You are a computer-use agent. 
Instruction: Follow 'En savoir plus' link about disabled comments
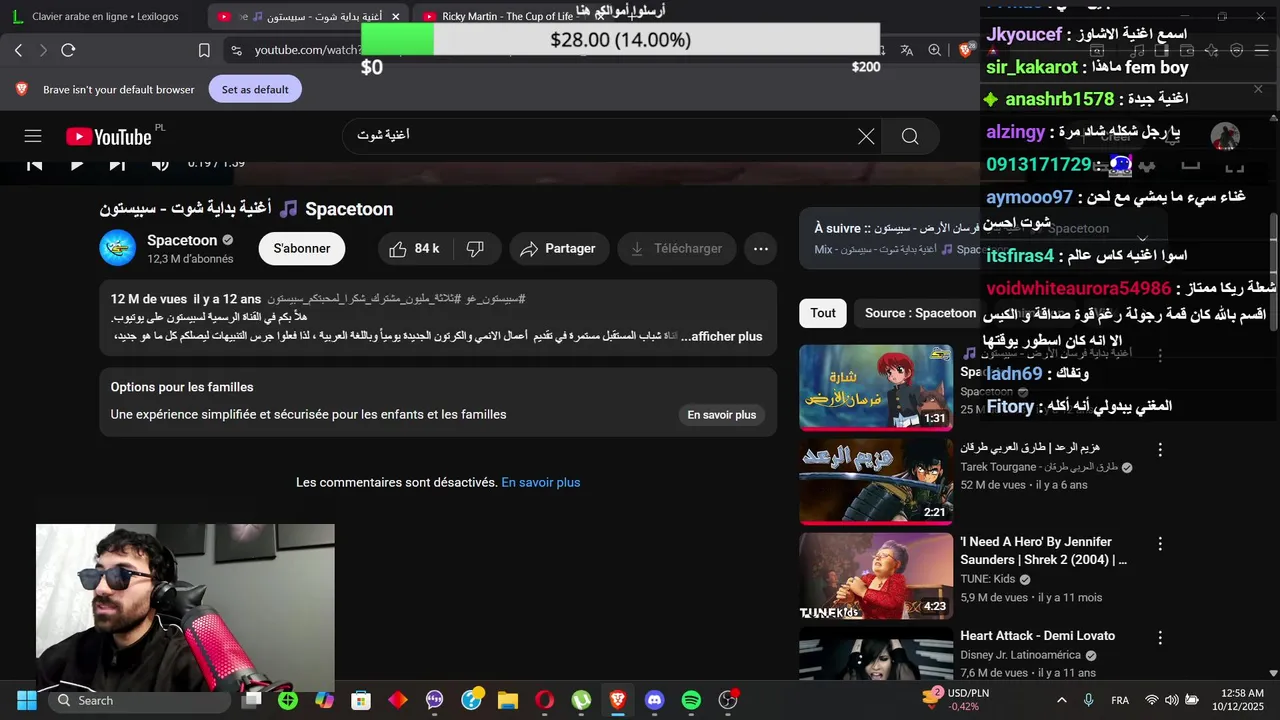click(x=541, y=482)
